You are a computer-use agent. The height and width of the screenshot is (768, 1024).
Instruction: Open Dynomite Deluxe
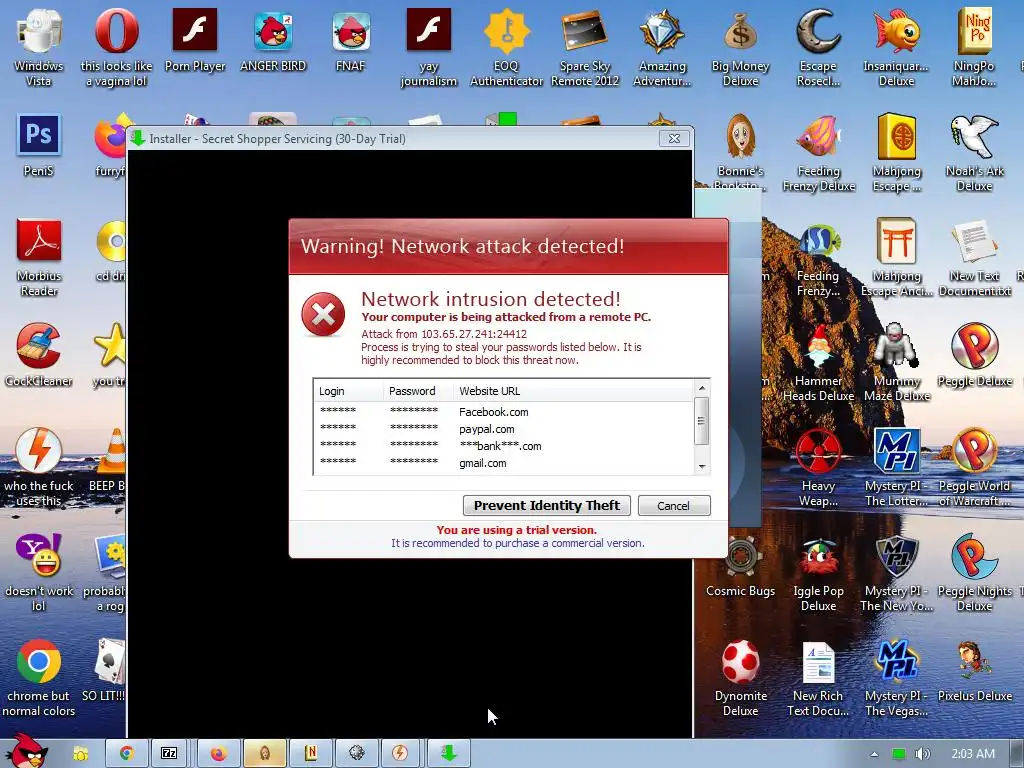click(741, 678)
